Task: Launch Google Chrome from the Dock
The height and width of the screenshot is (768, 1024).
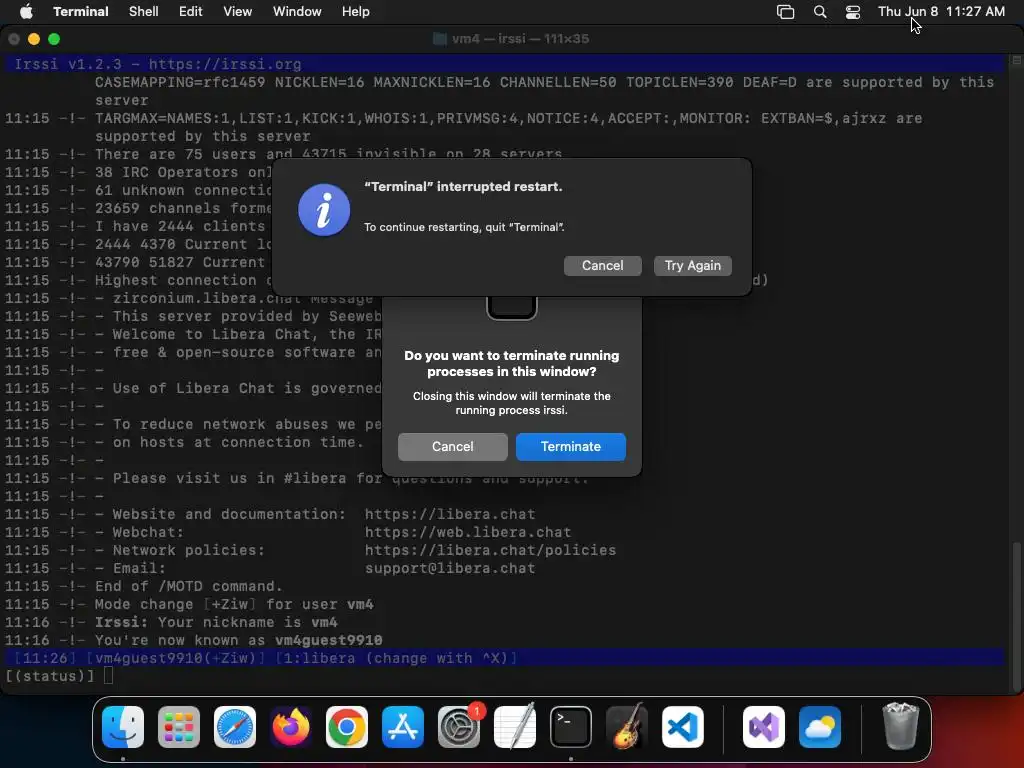Action: pos(347,727)
